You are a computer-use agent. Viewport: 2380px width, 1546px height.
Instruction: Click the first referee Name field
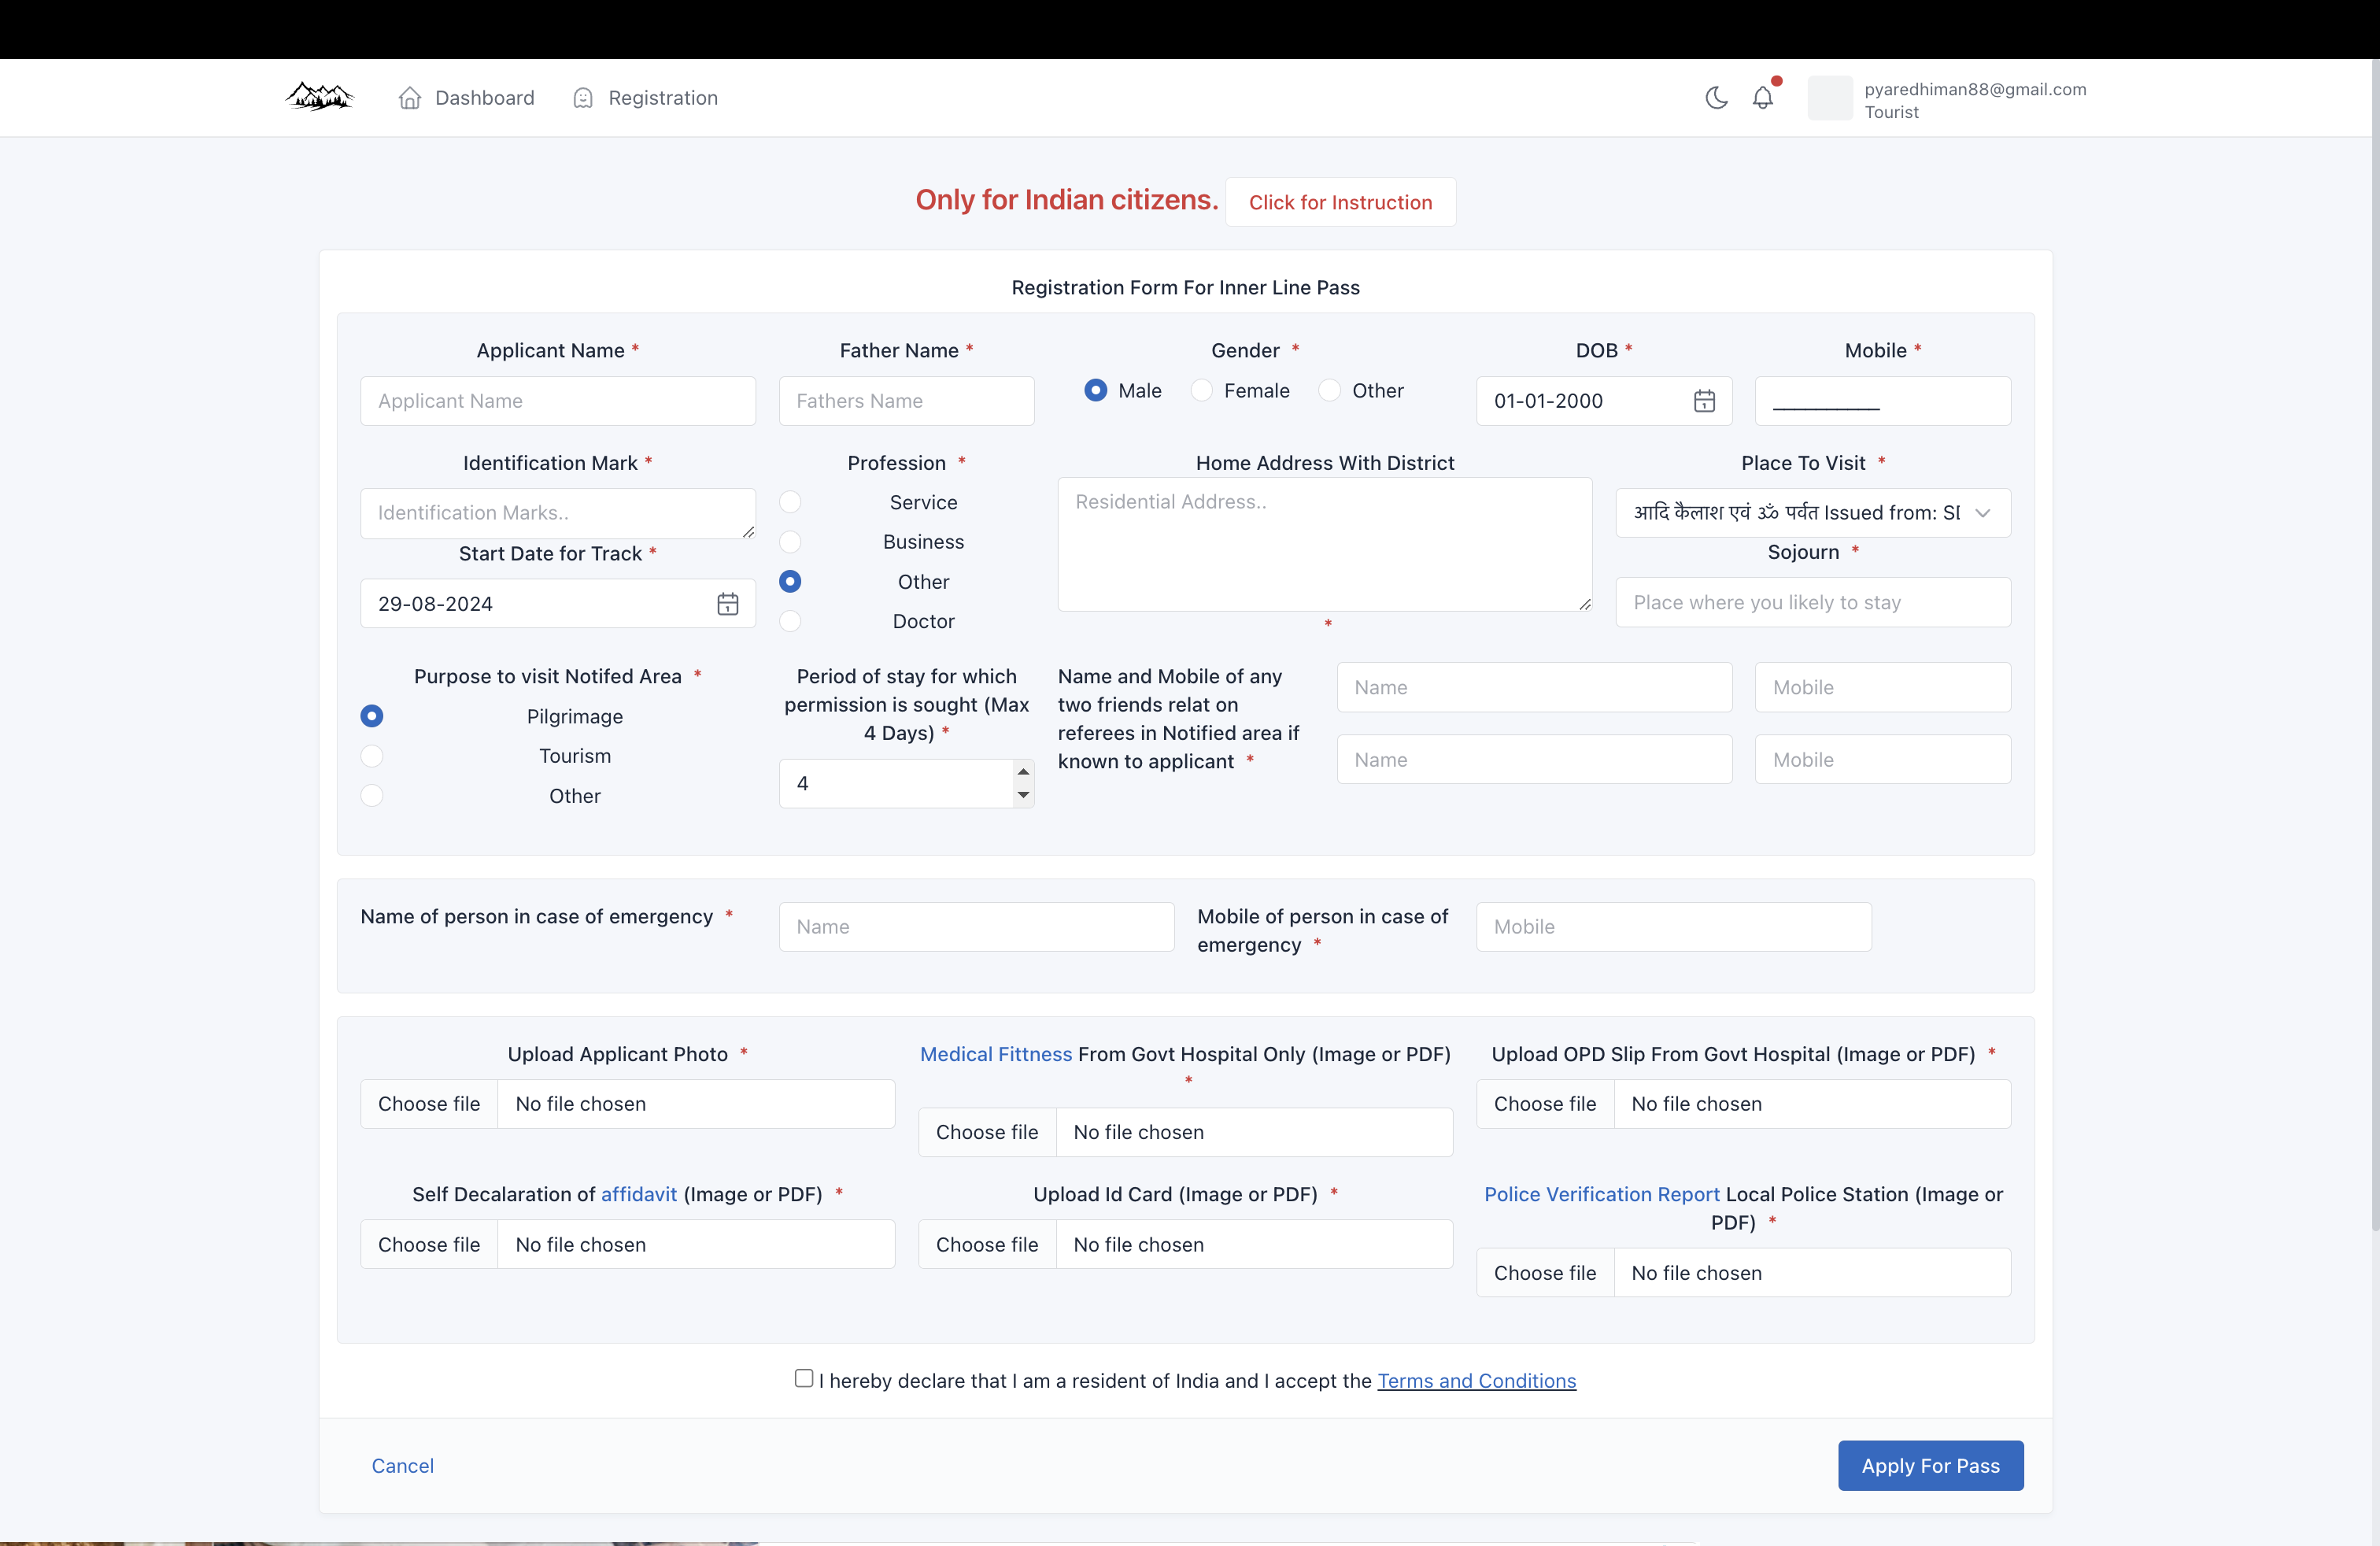pyautogui.click(x=1535, y=687)
